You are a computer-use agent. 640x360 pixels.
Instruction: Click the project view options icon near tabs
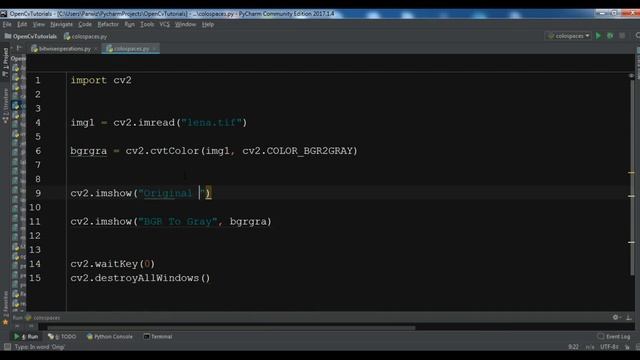pos(19,49)
